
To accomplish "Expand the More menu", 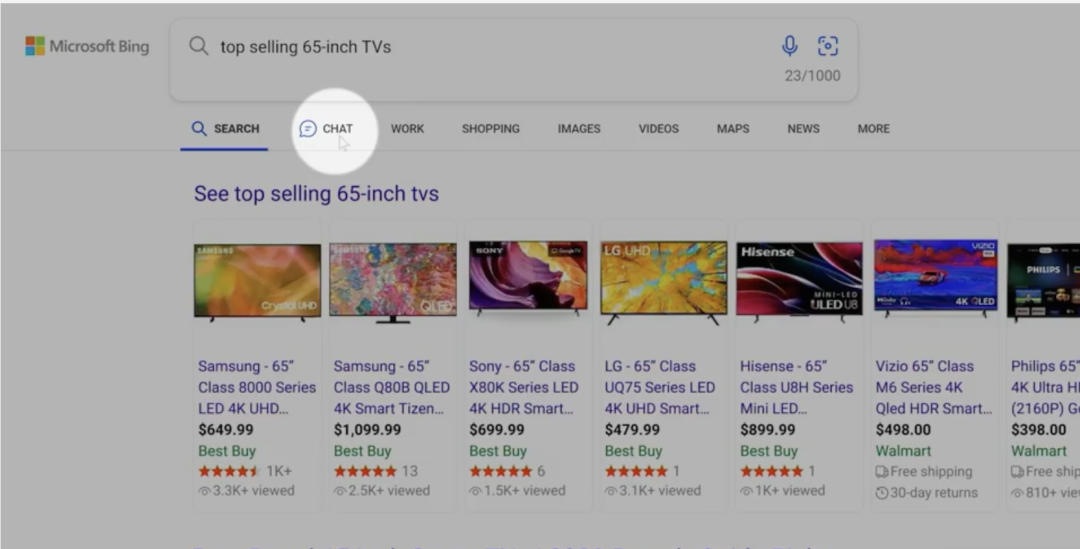I will coord(873,129).
